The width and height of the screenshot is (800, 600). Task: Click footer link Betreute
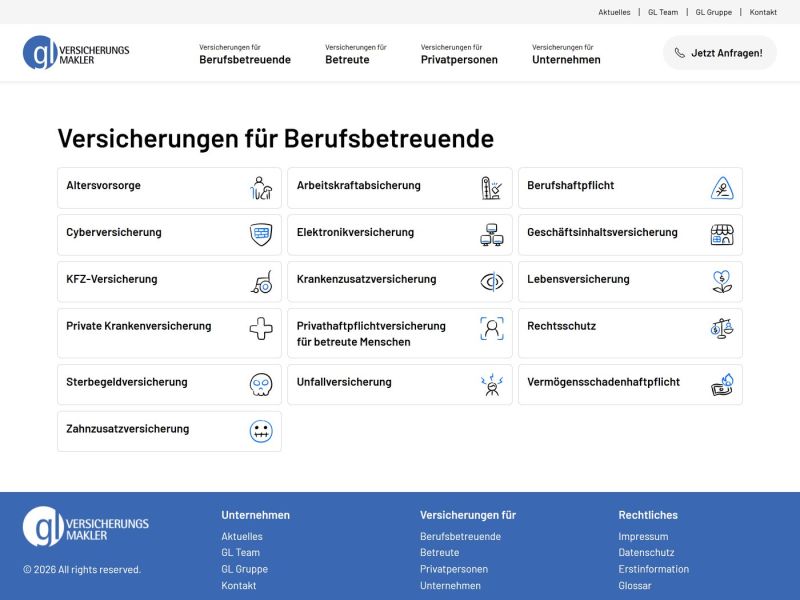point(439,553)
